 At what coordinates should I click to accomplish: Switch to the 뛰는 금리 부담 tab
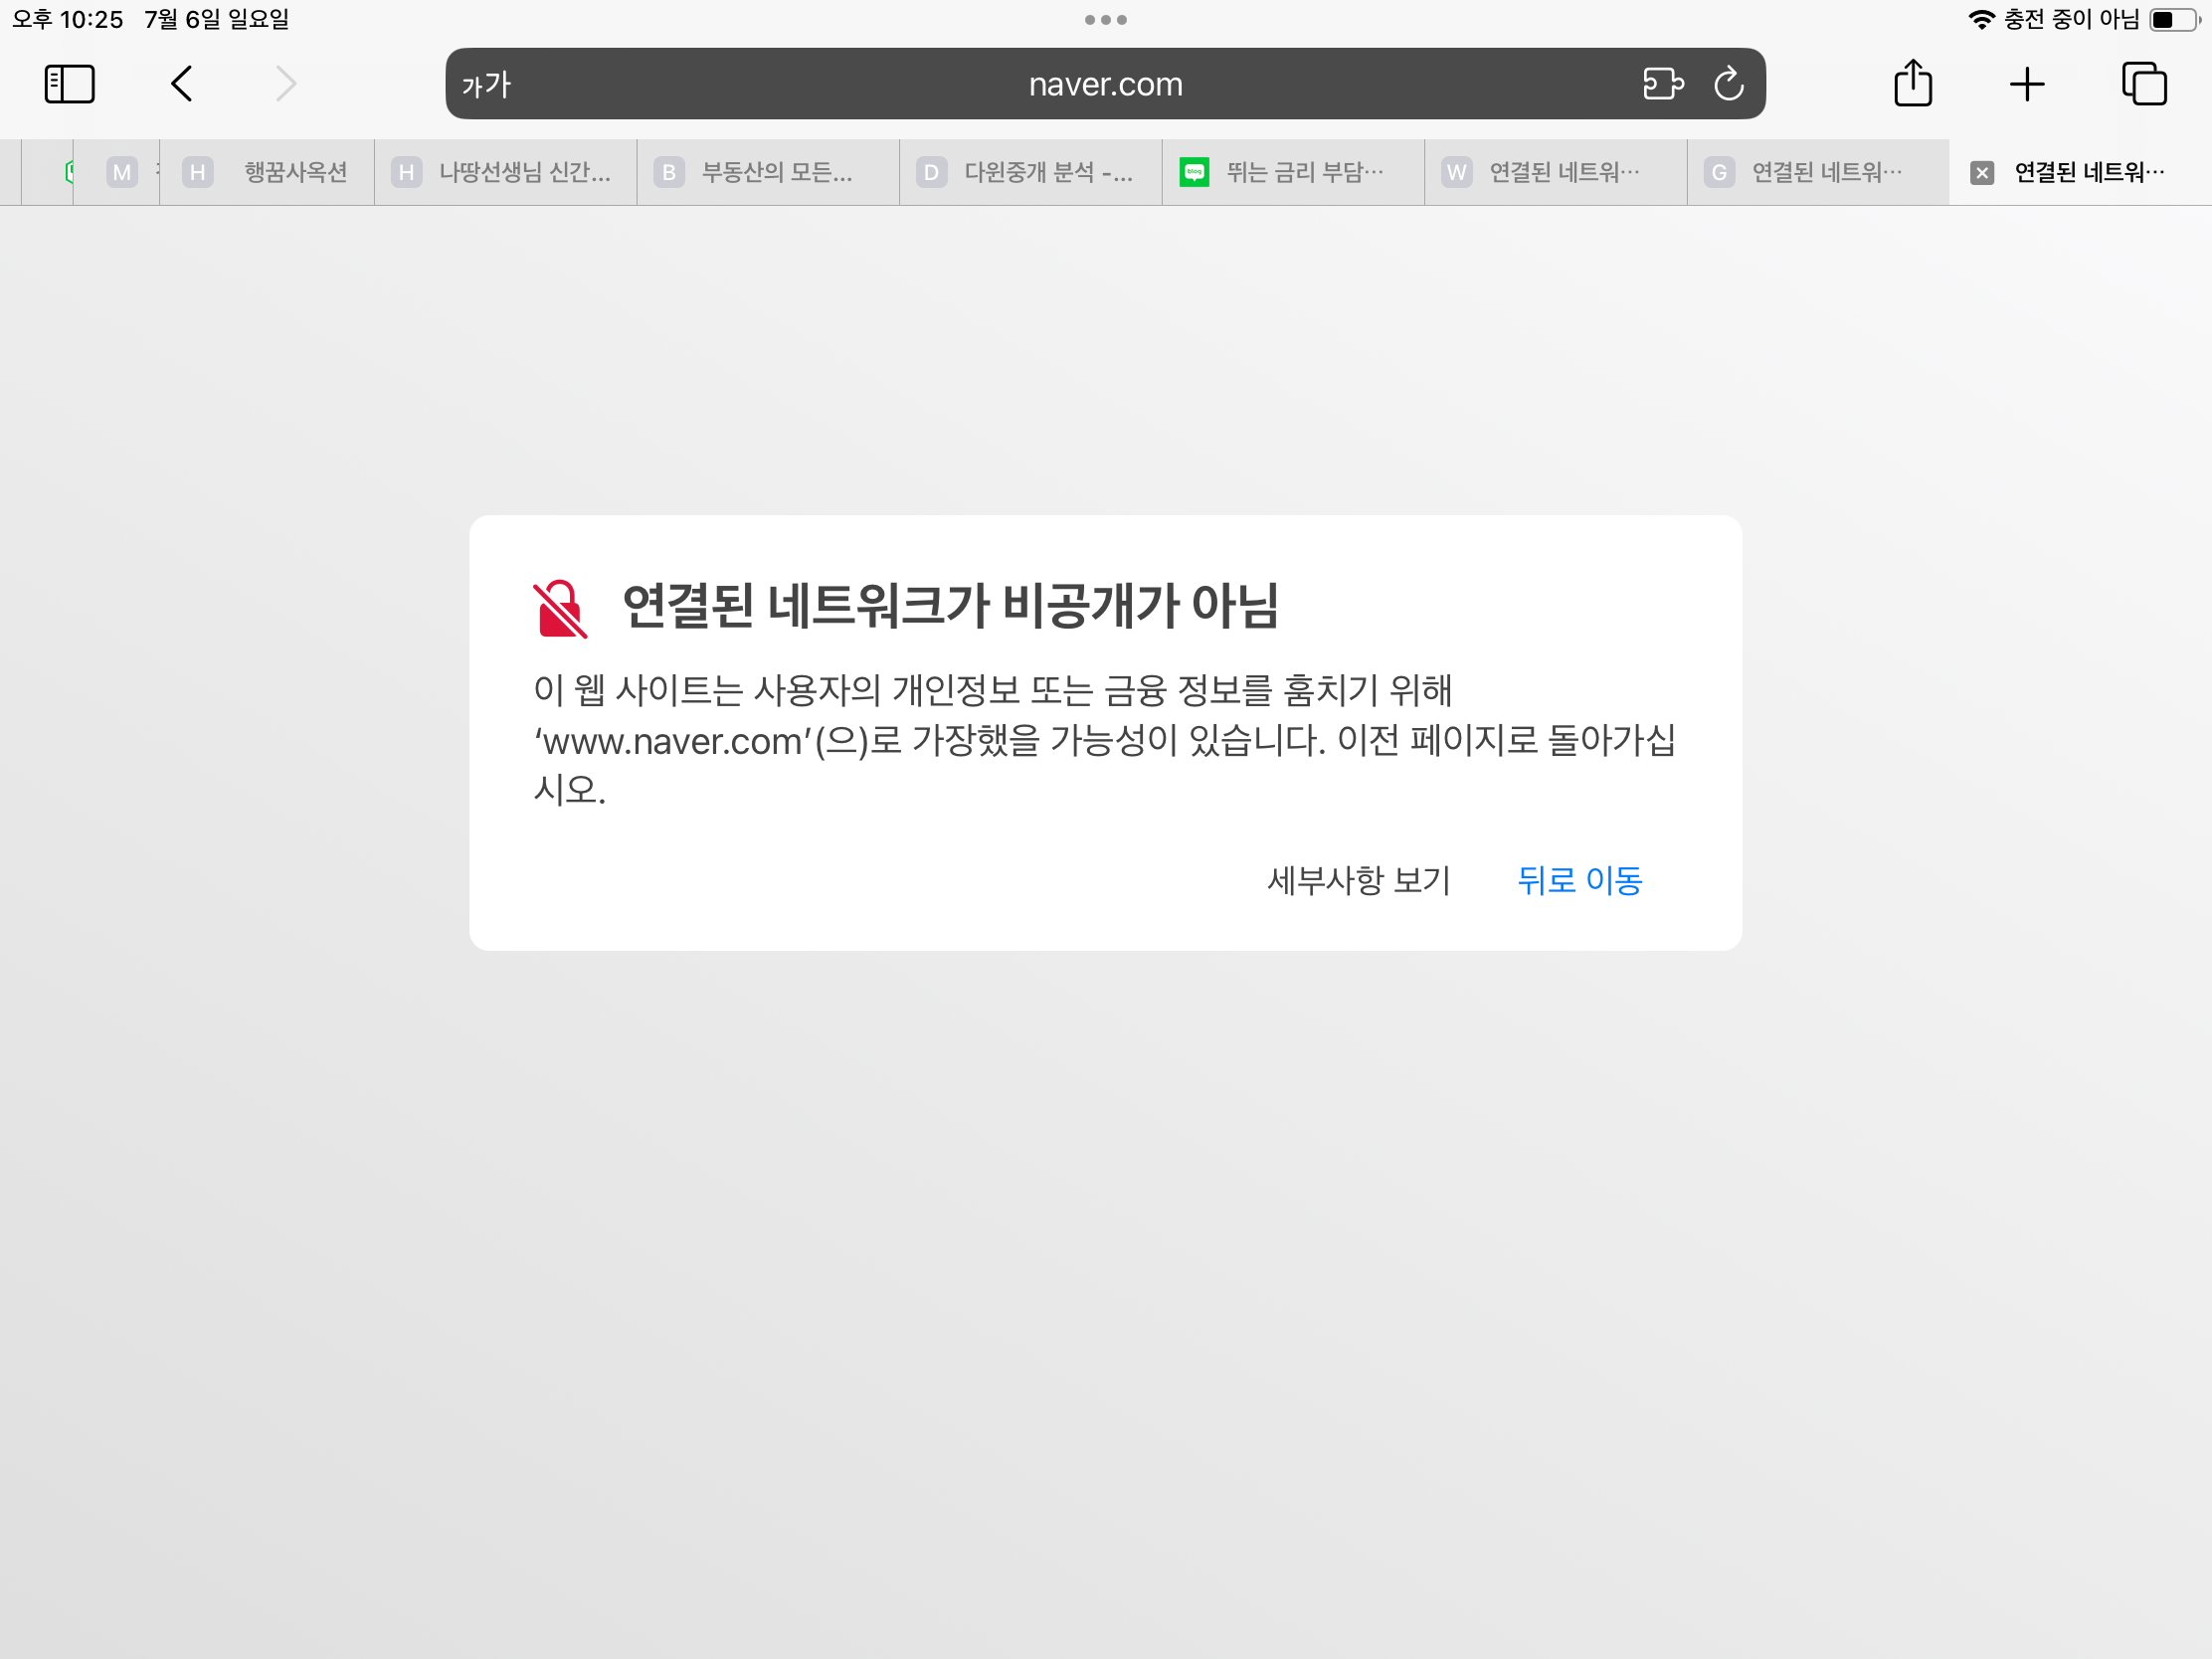coord(1304,173)
